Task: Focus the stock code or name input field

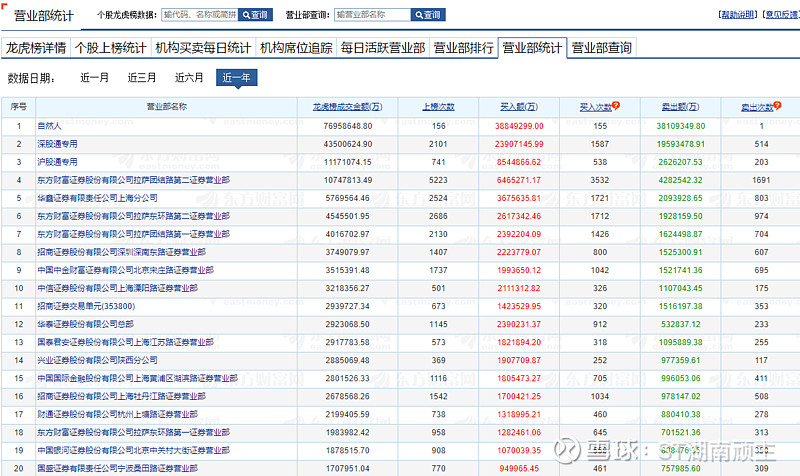Action: [x=200, y=15]
